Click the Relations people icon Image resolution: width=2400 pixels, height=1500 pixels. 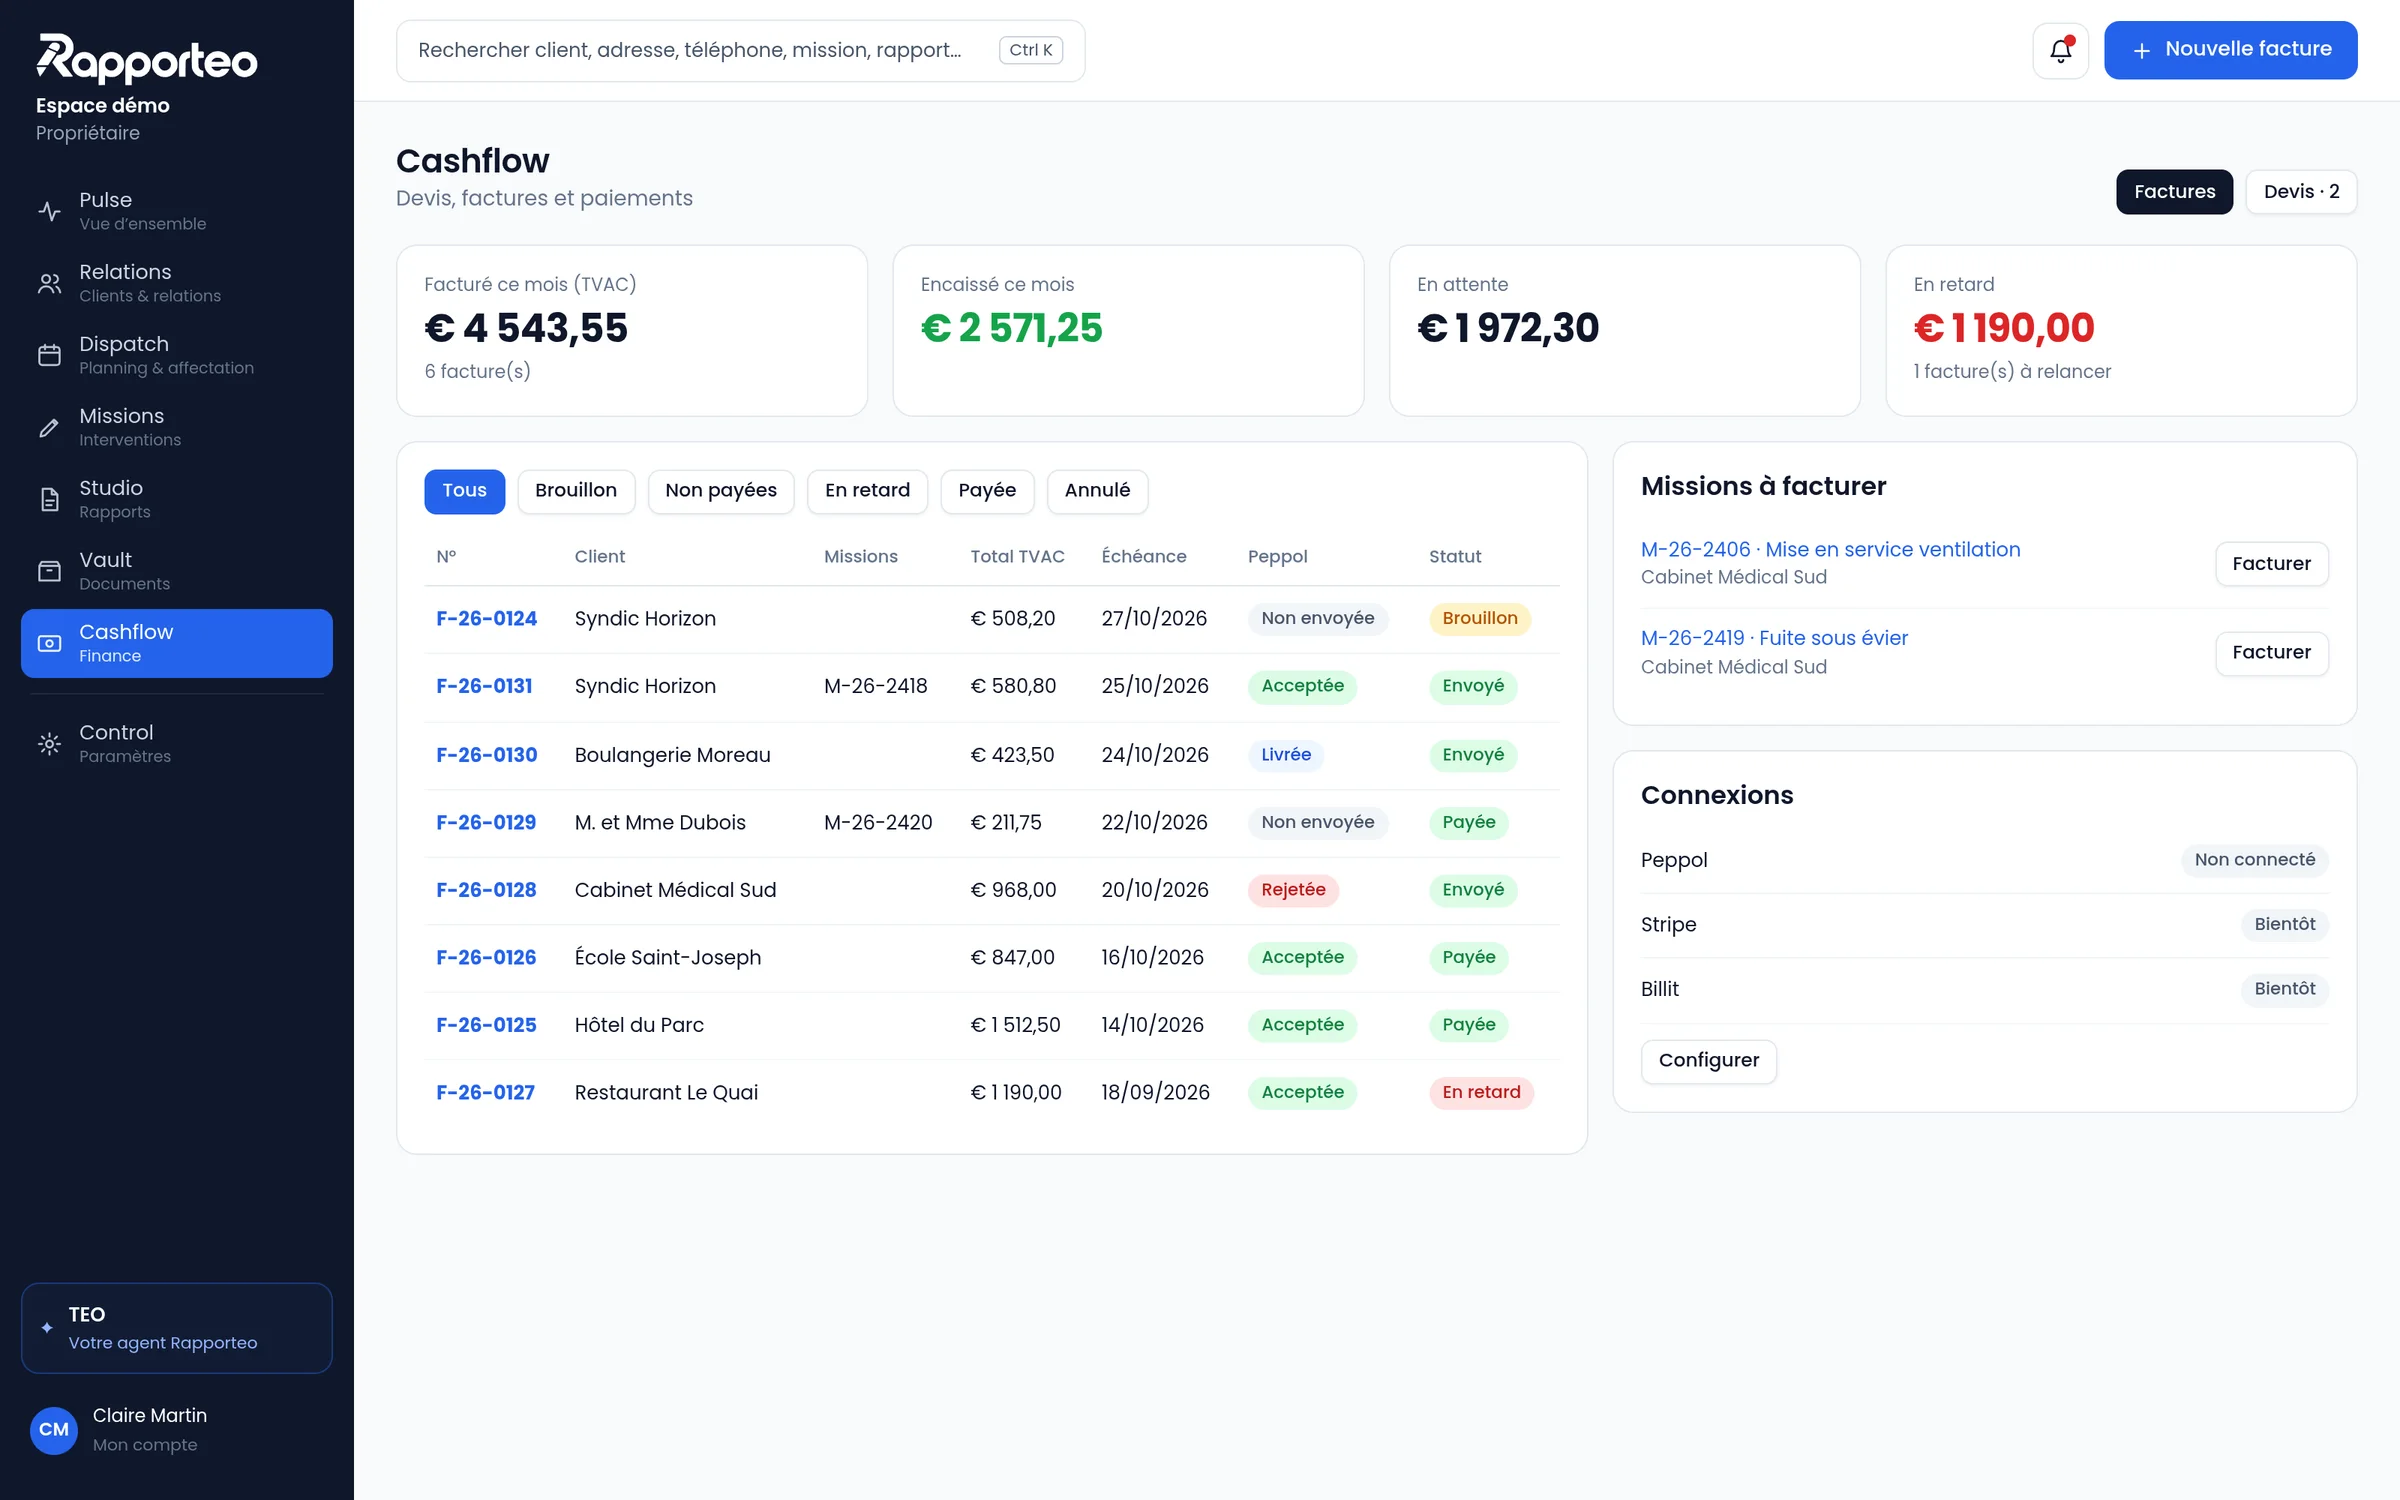click(x=49, y=283)
